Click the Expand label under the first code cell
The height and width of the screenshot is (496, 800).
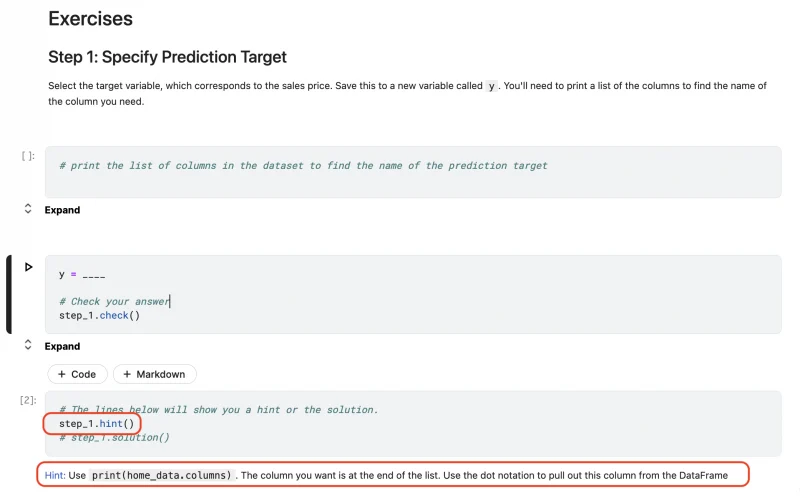(x=62, y=210)
